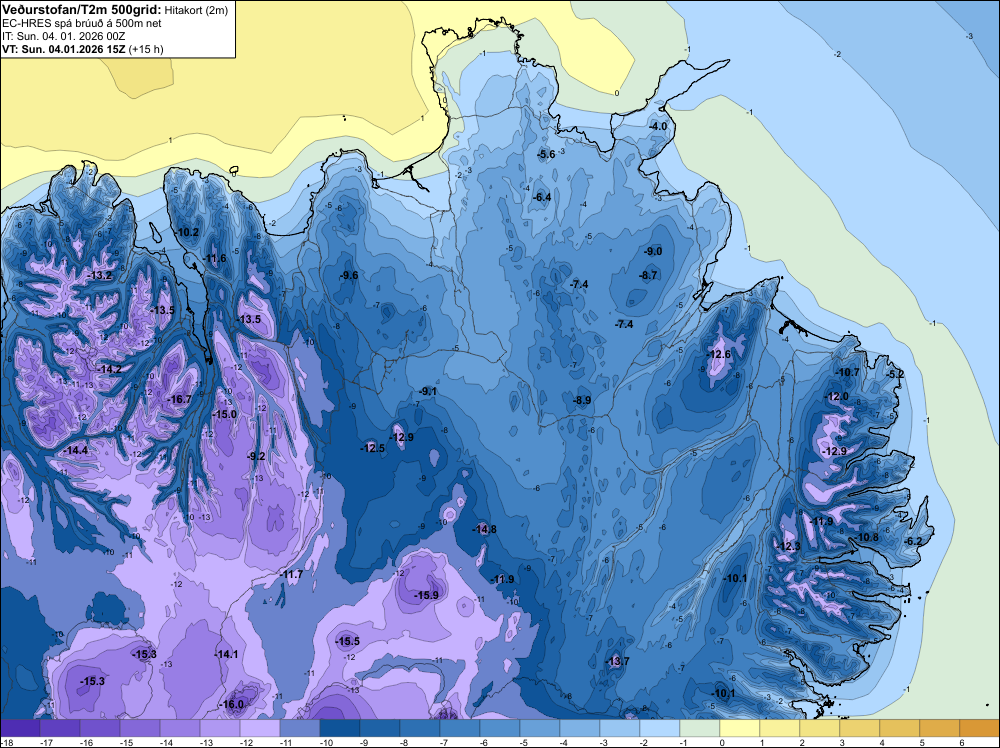Click the -12.3 temperature value

tap(788, 546)
